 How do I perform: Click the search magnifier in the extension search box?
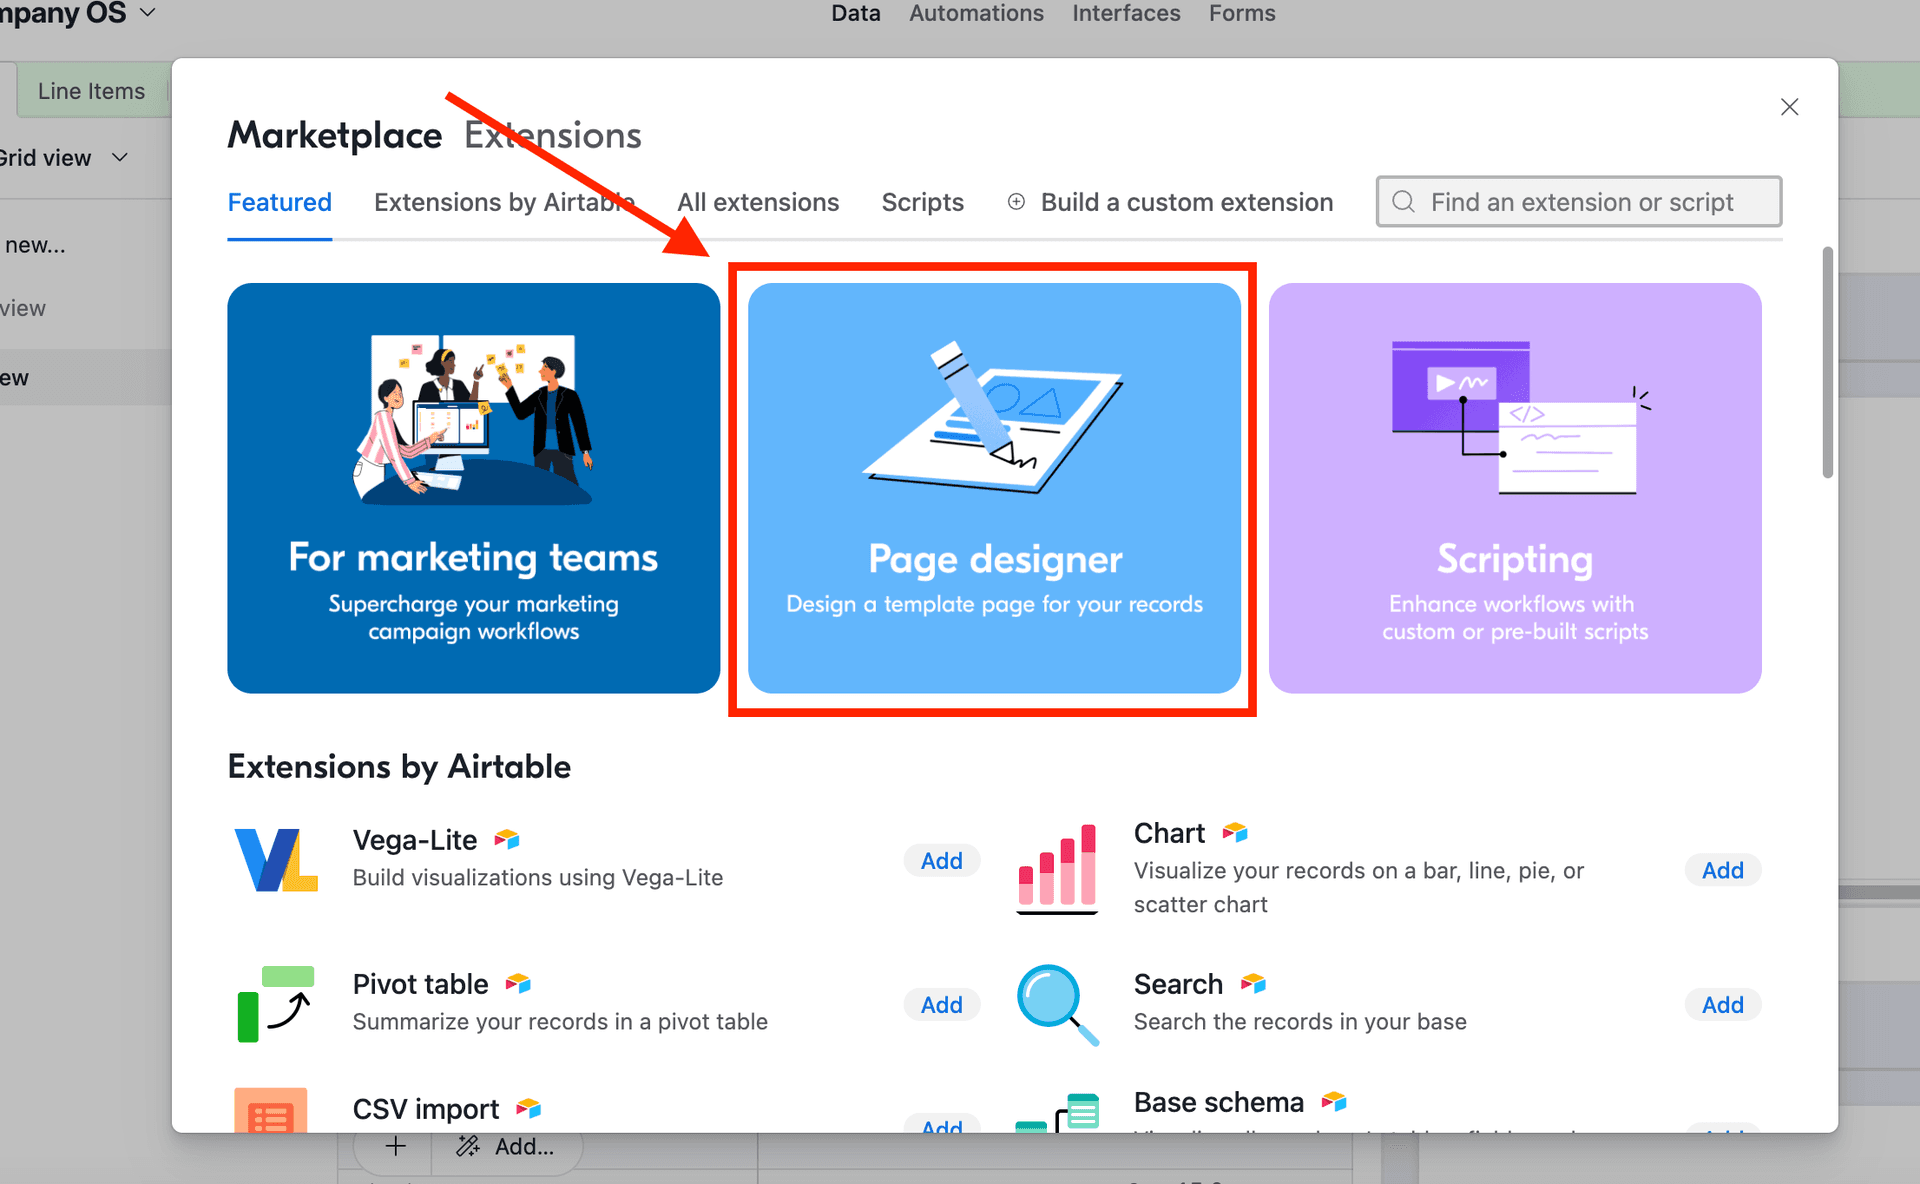coord(1403,201)
